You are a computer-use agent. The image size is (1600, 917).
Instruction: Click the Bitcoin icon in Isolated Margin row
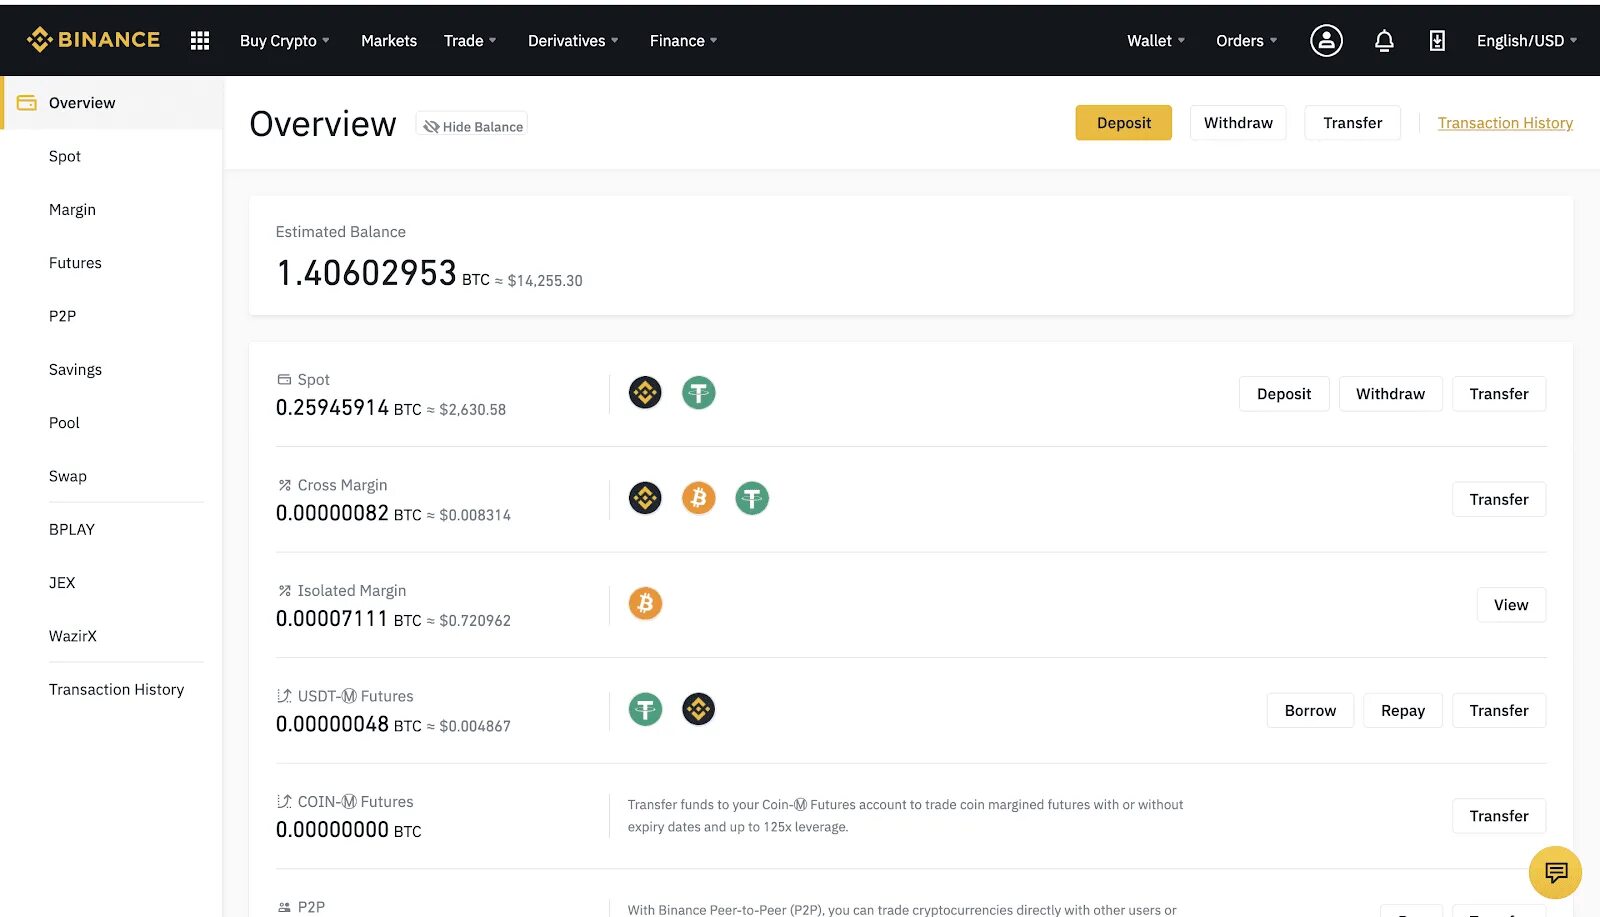pyautogui.click(x=645, y=603)
